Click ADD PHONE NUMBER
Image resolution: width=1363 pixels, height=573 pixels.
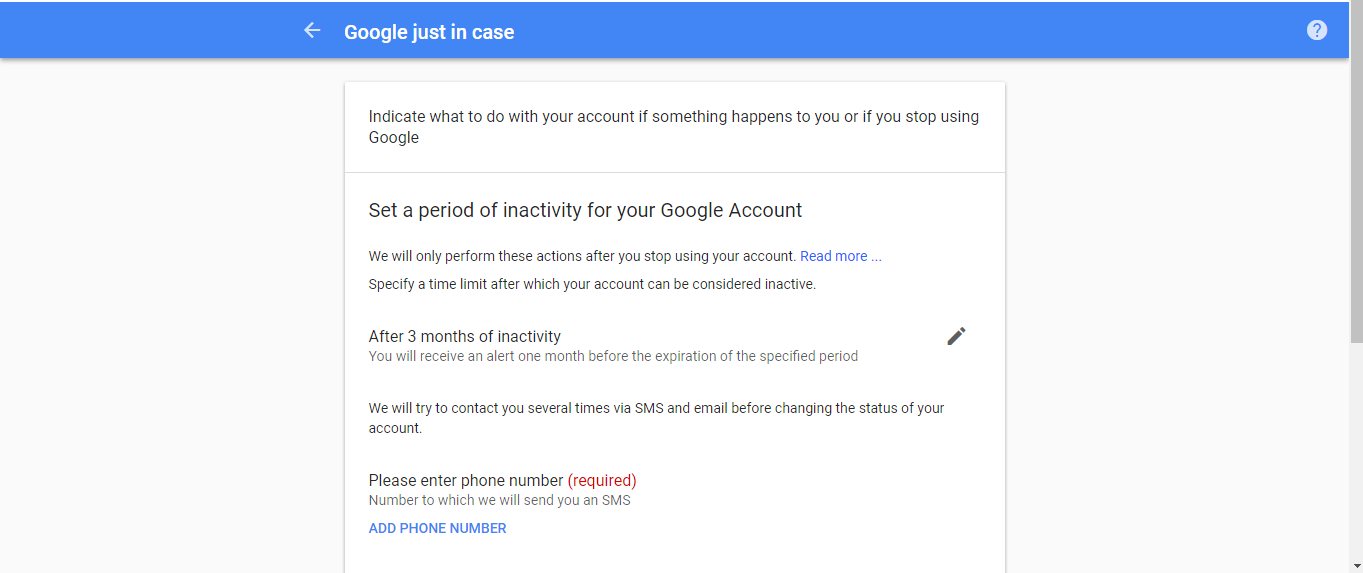point(437,528)
